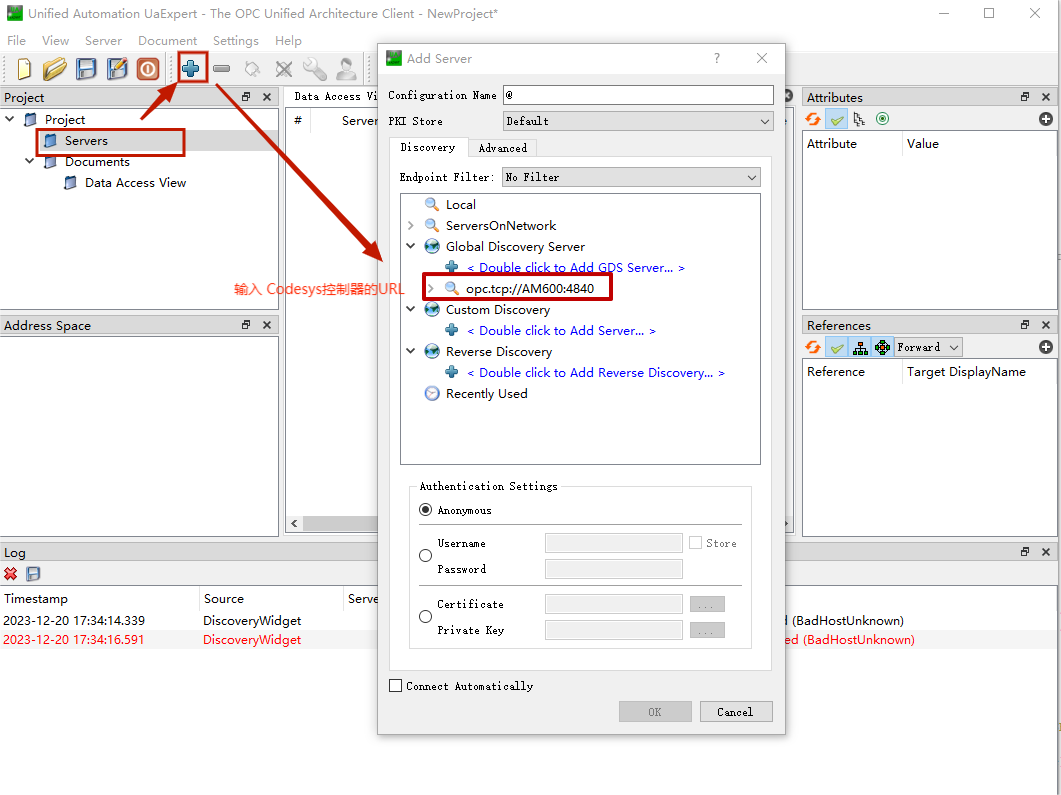
Task: Select the Servers tree item
Action: pos(86,140)
